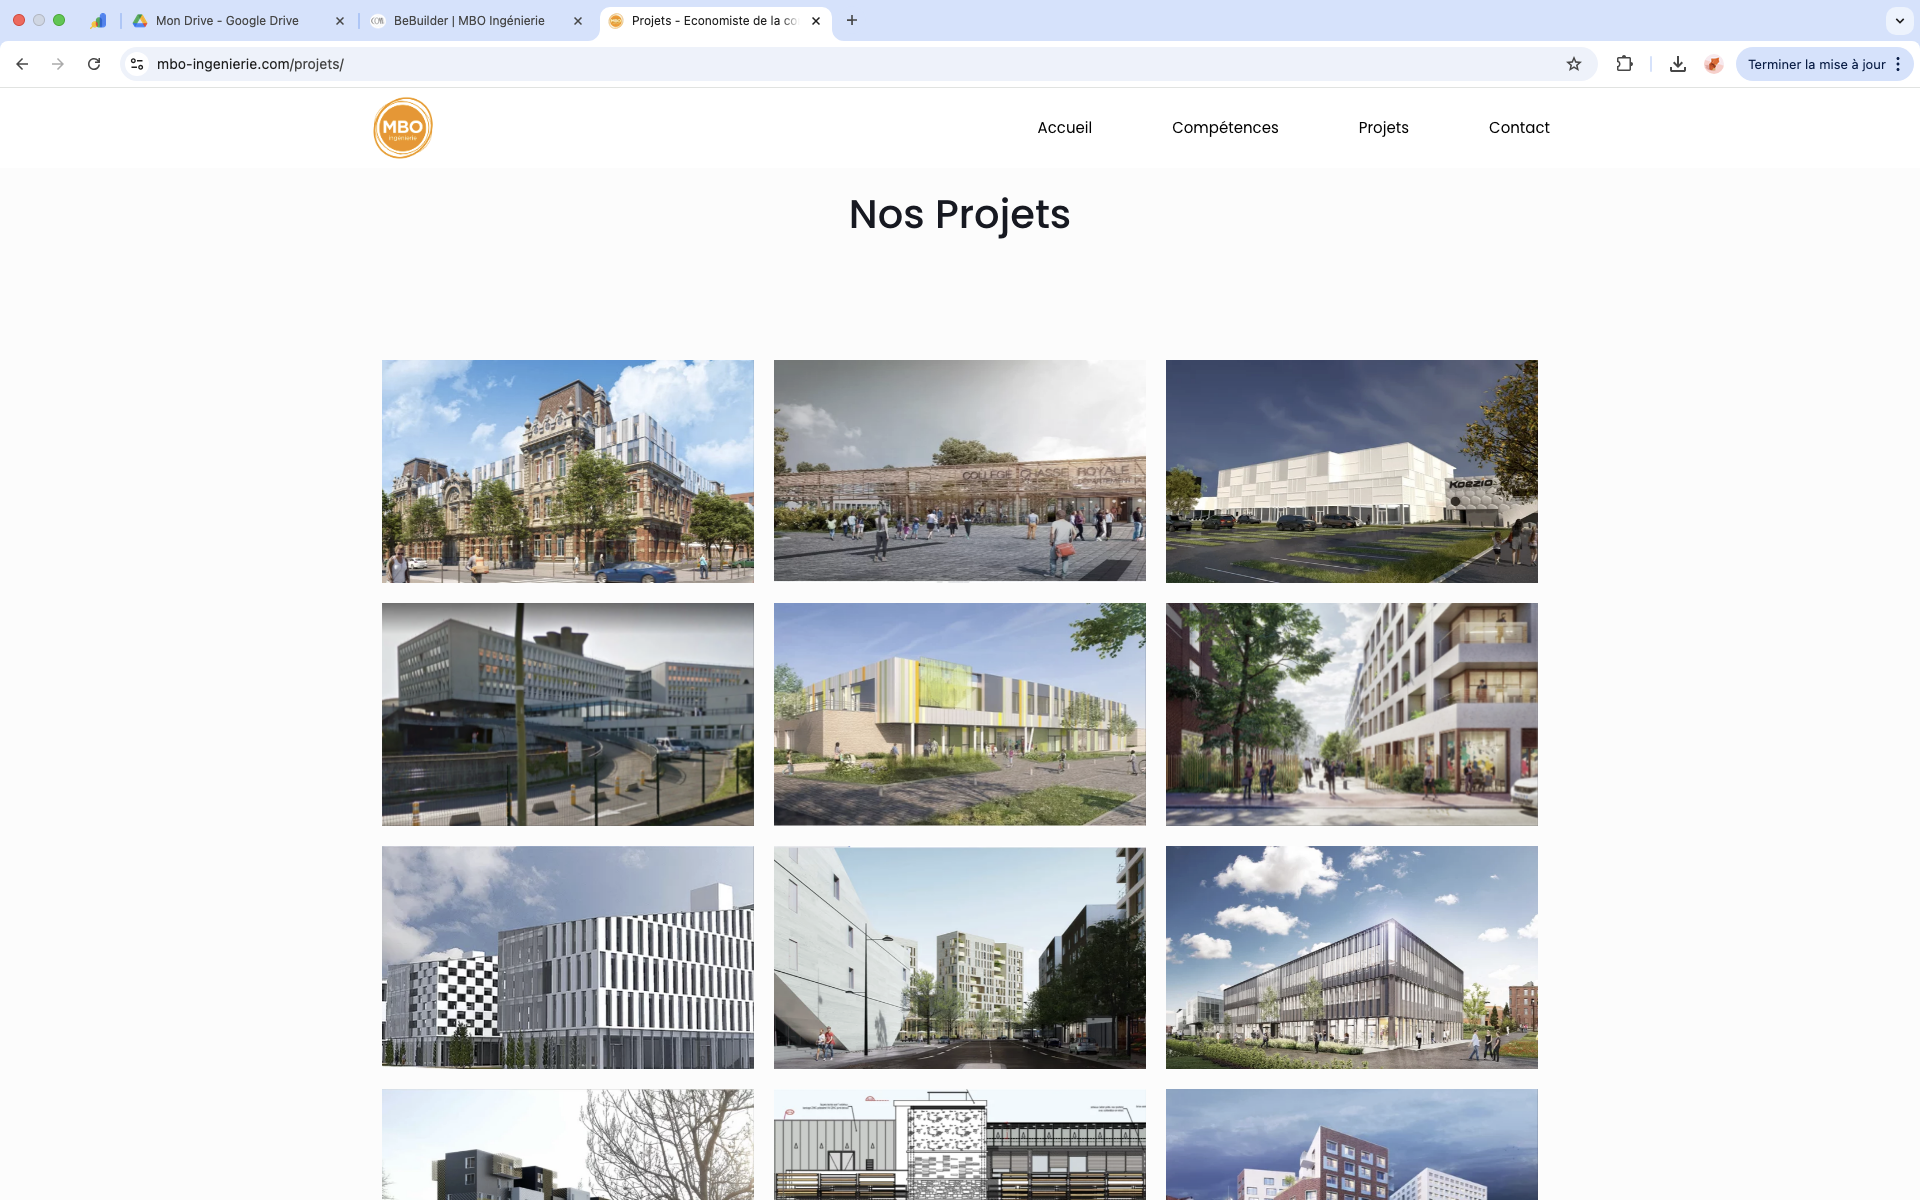The image size is (1920, 1200).
Task: Close the Projets tab
Action: (816, 20)
